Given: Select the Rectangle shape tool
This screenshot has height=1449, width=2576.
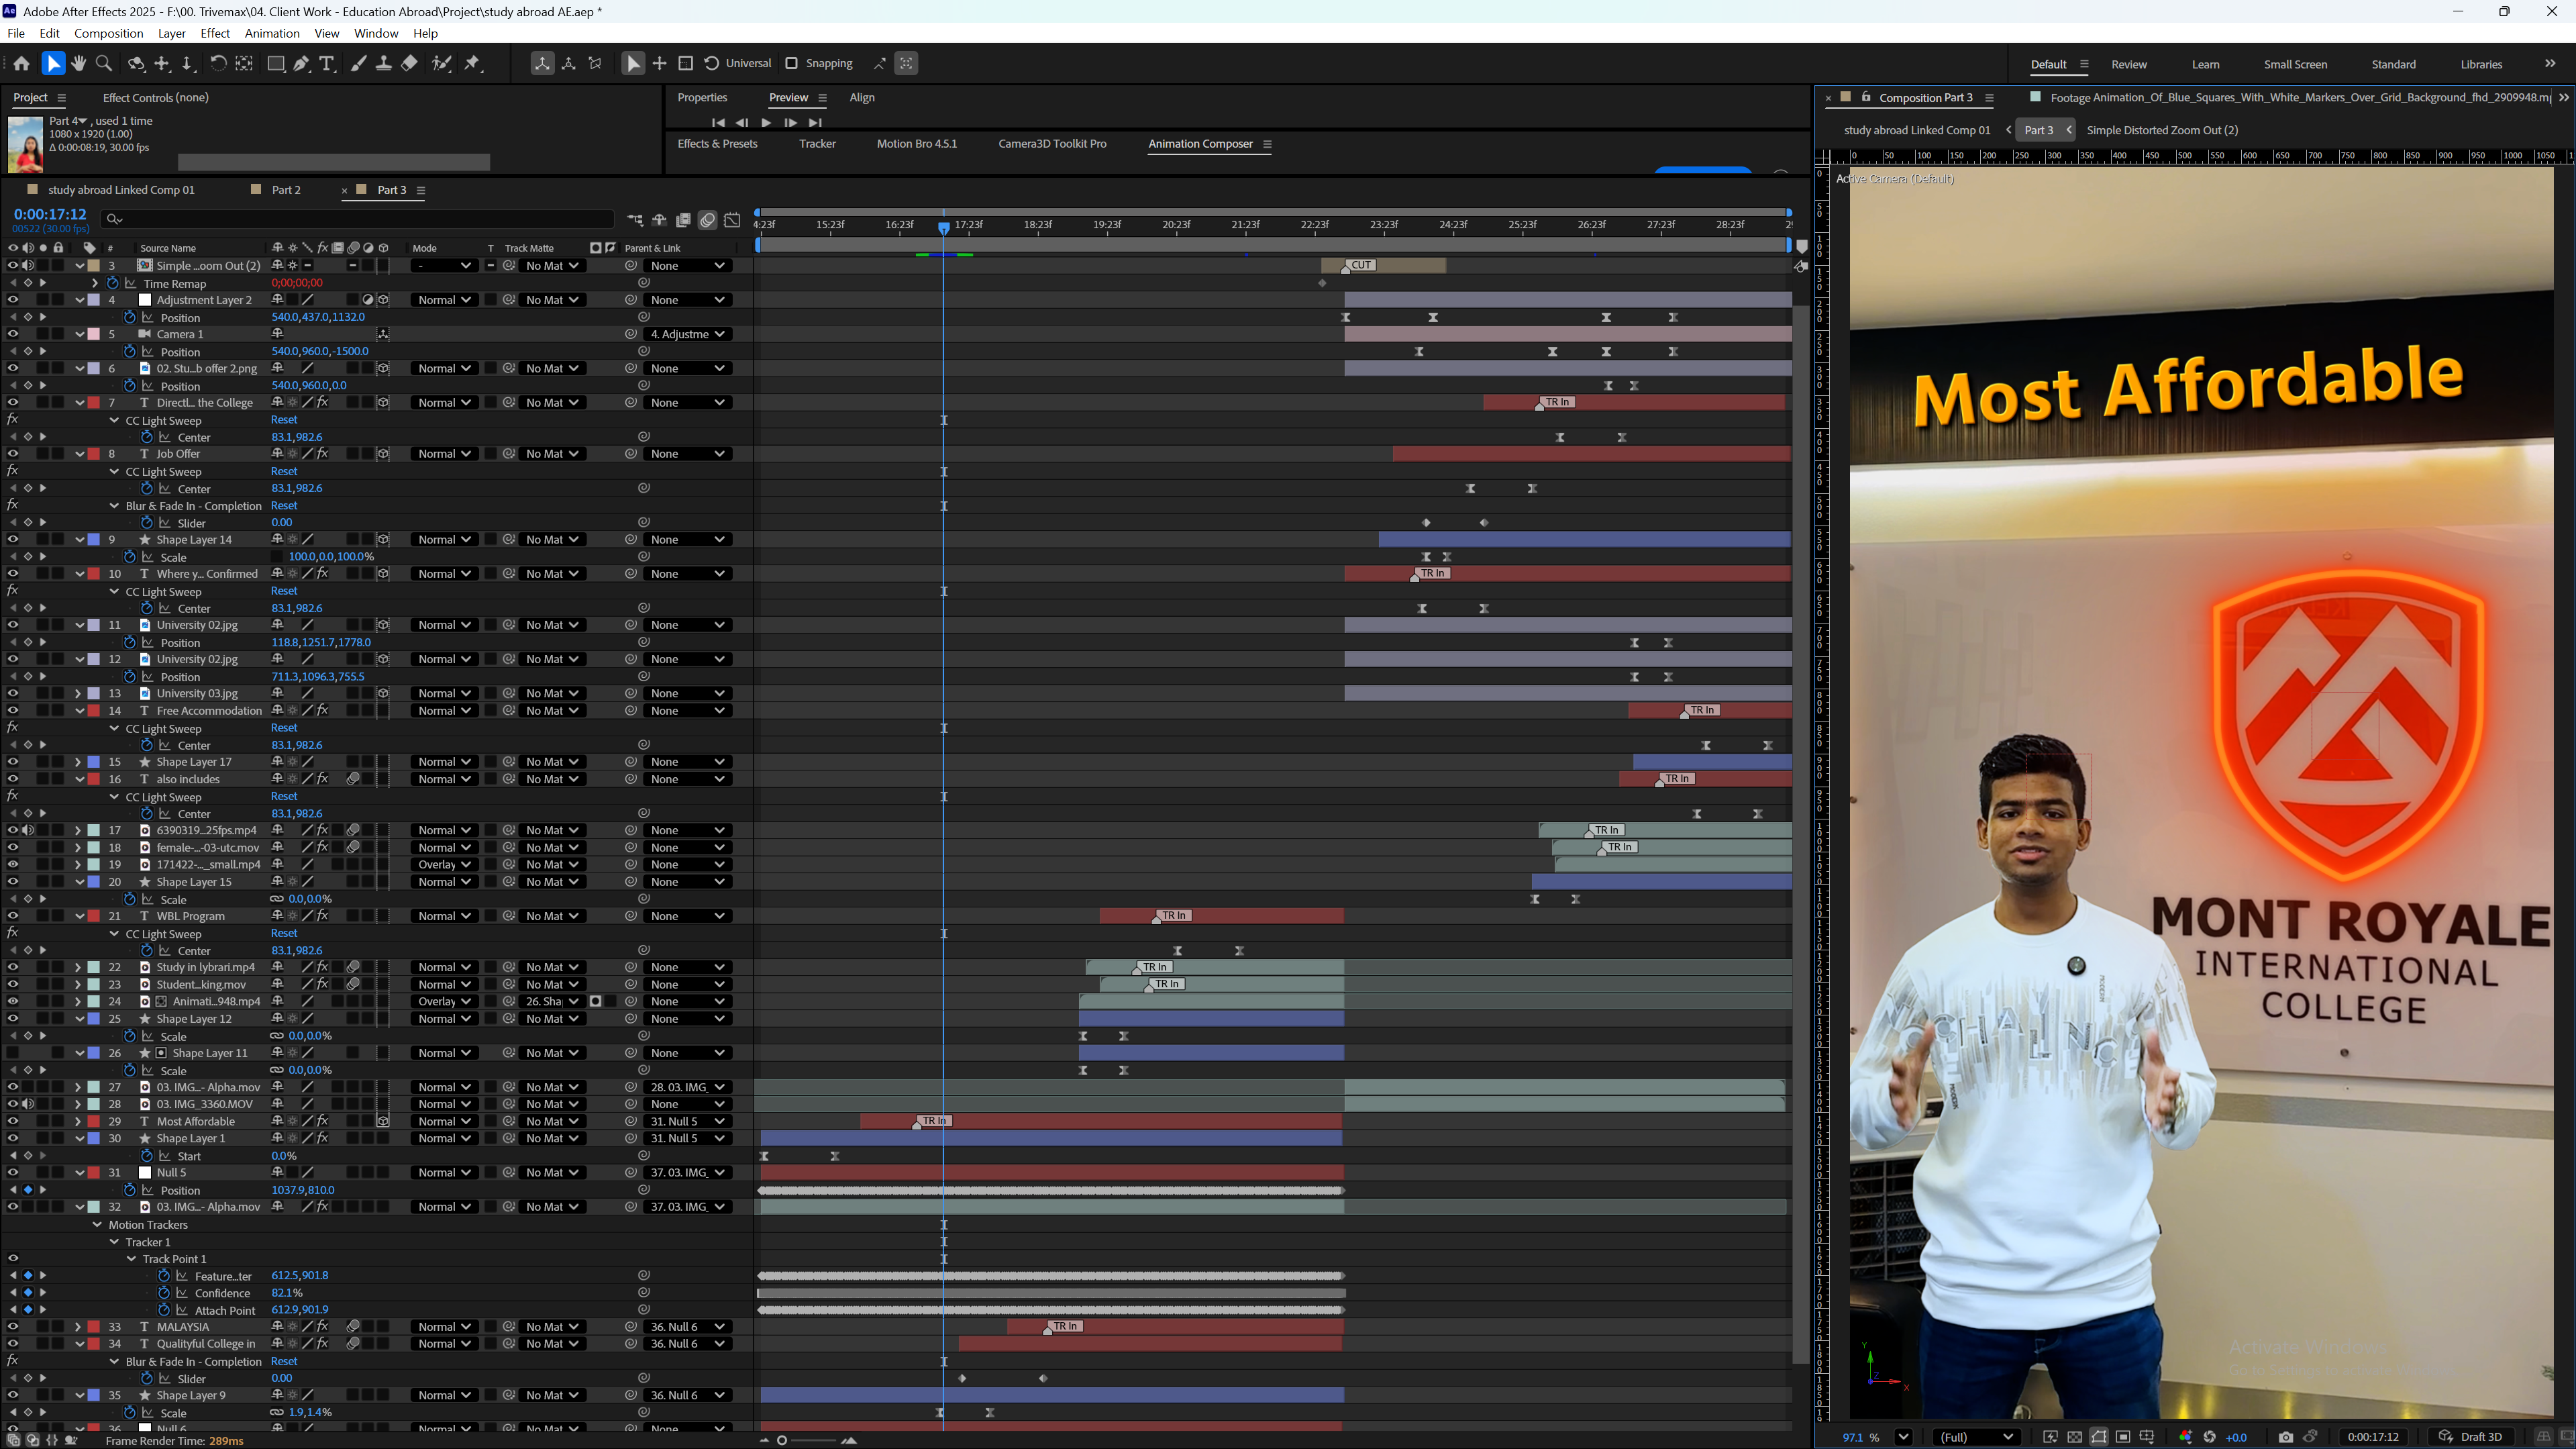Looking at the screenshot, I should coord(276,63).
